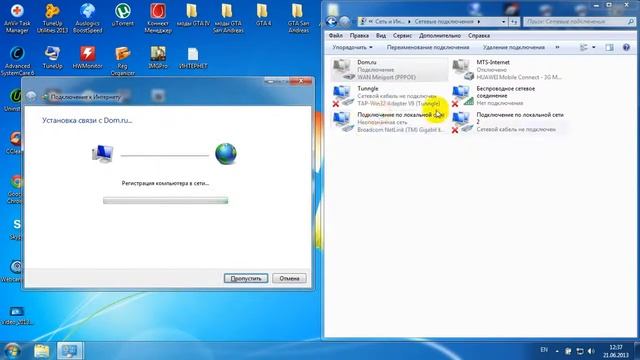Screen dimensions: 640x360
Task: Open the Вид menu
Action: coord(381,36)
